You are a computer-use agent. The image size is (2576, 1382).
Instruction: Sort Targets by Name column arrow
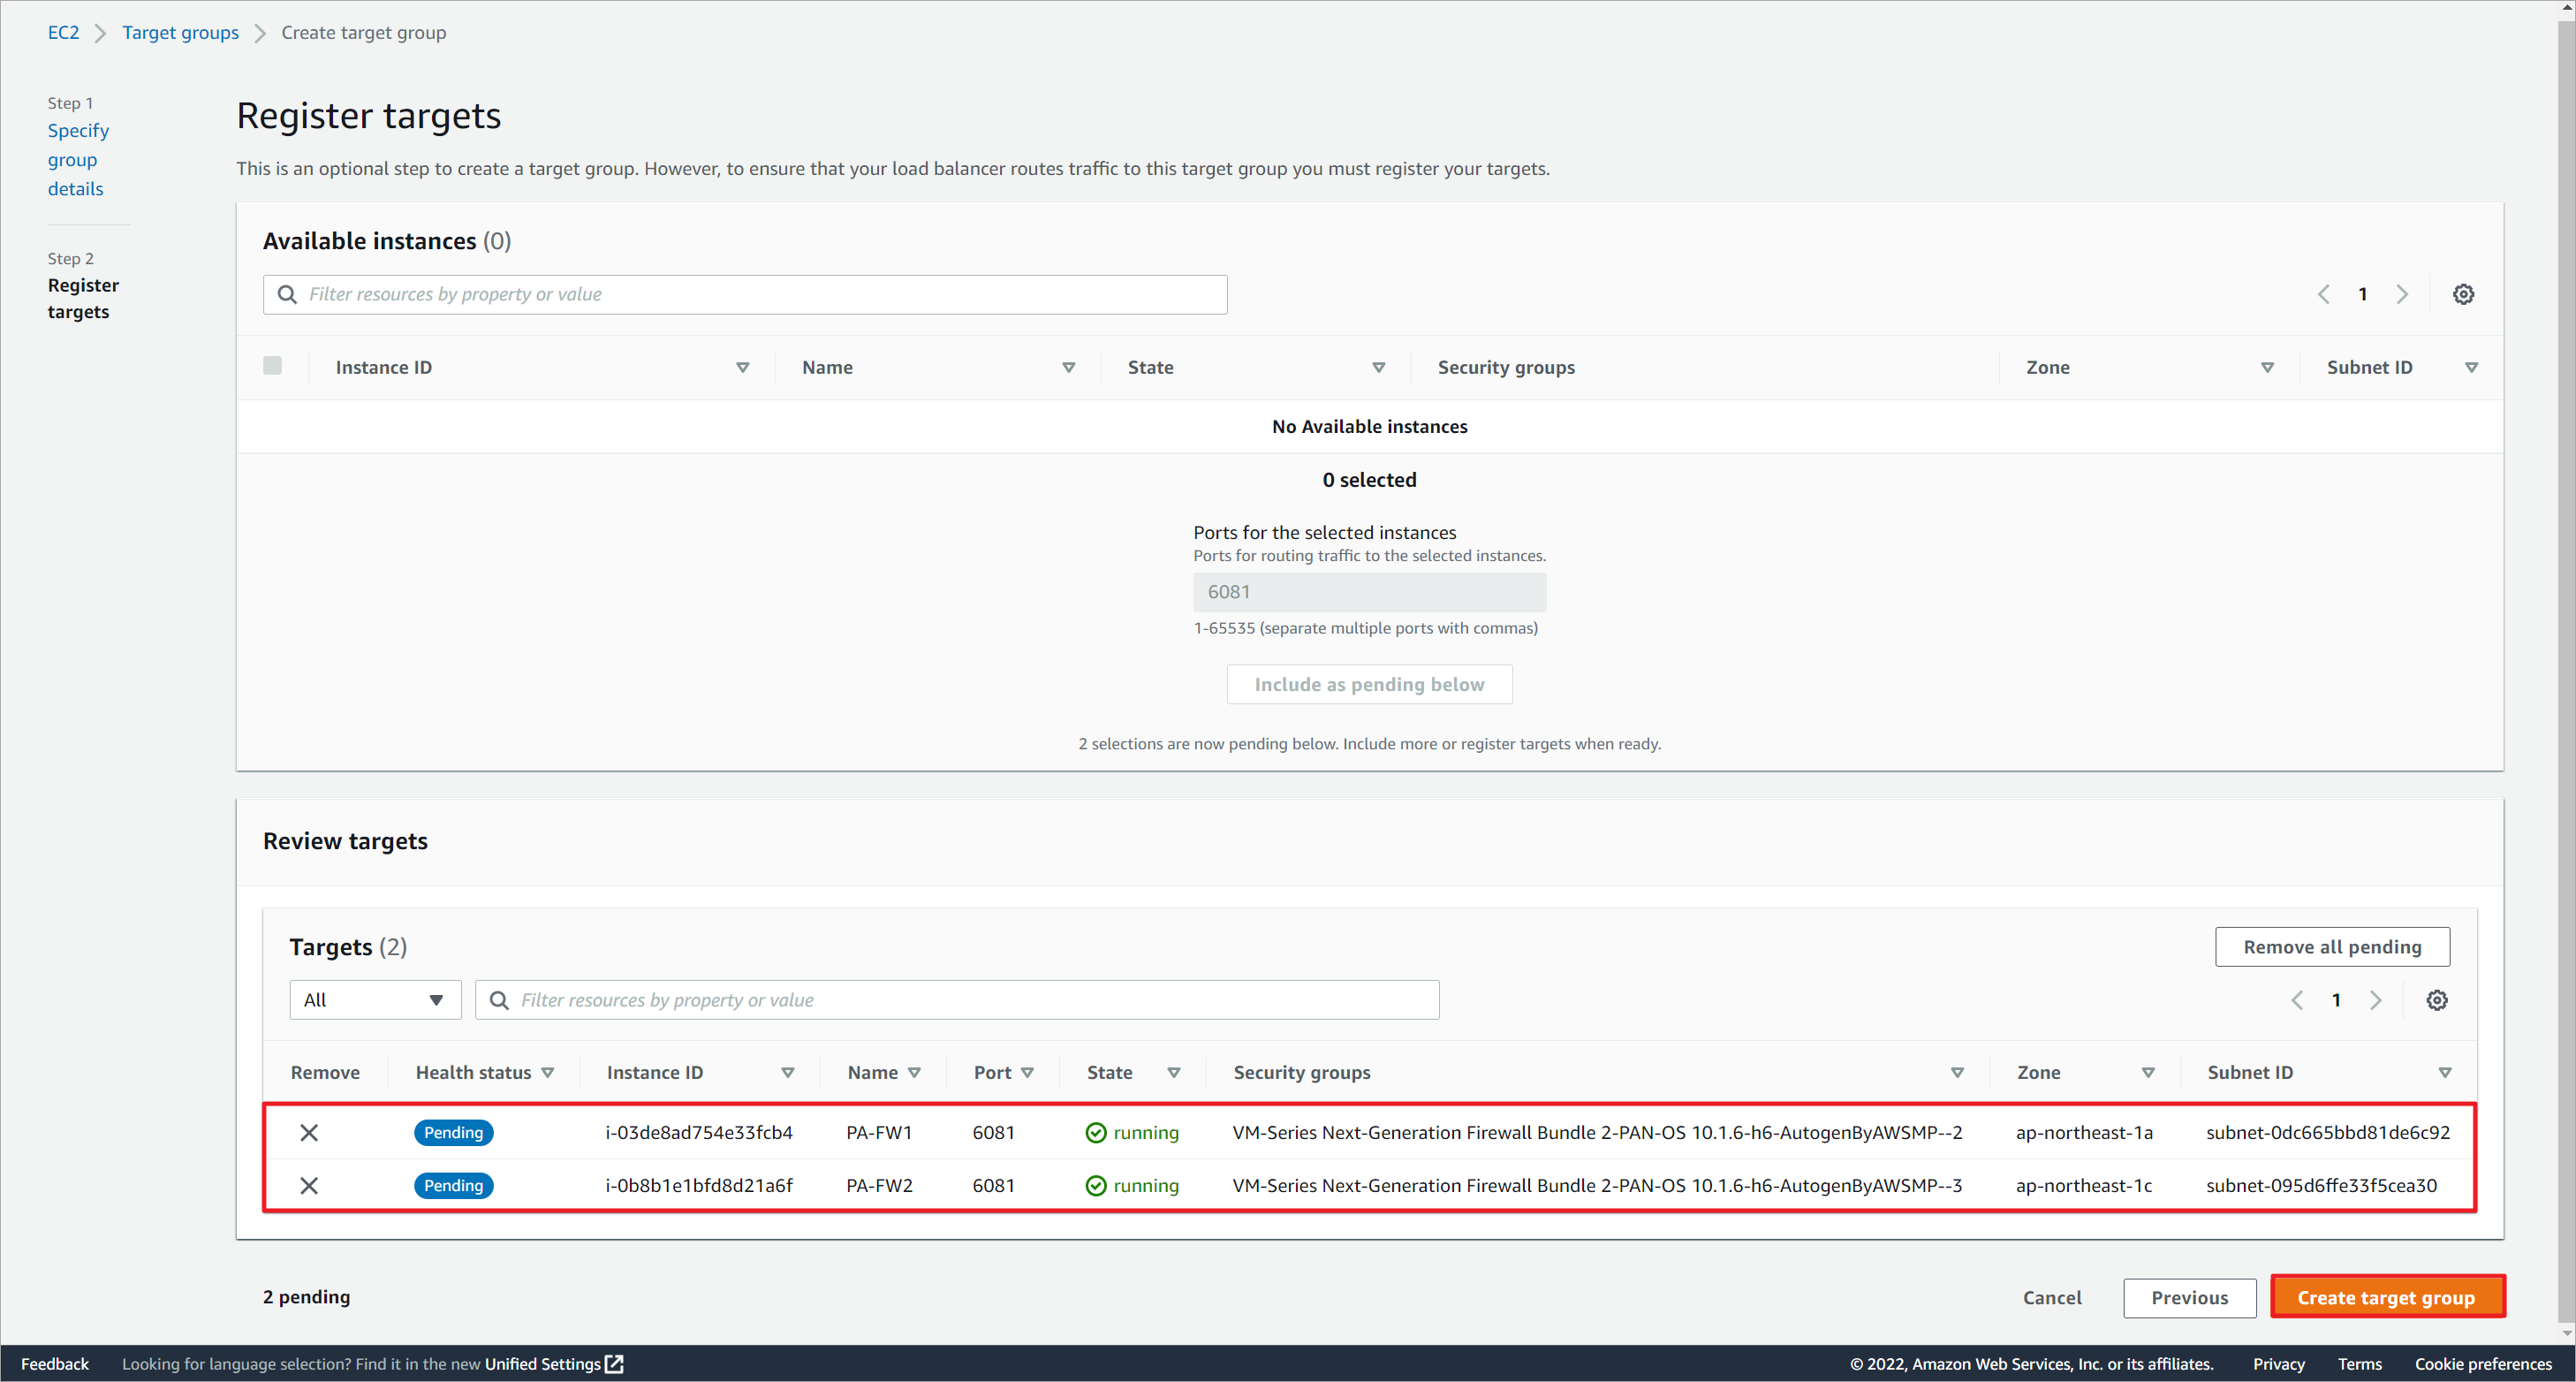914,1072
